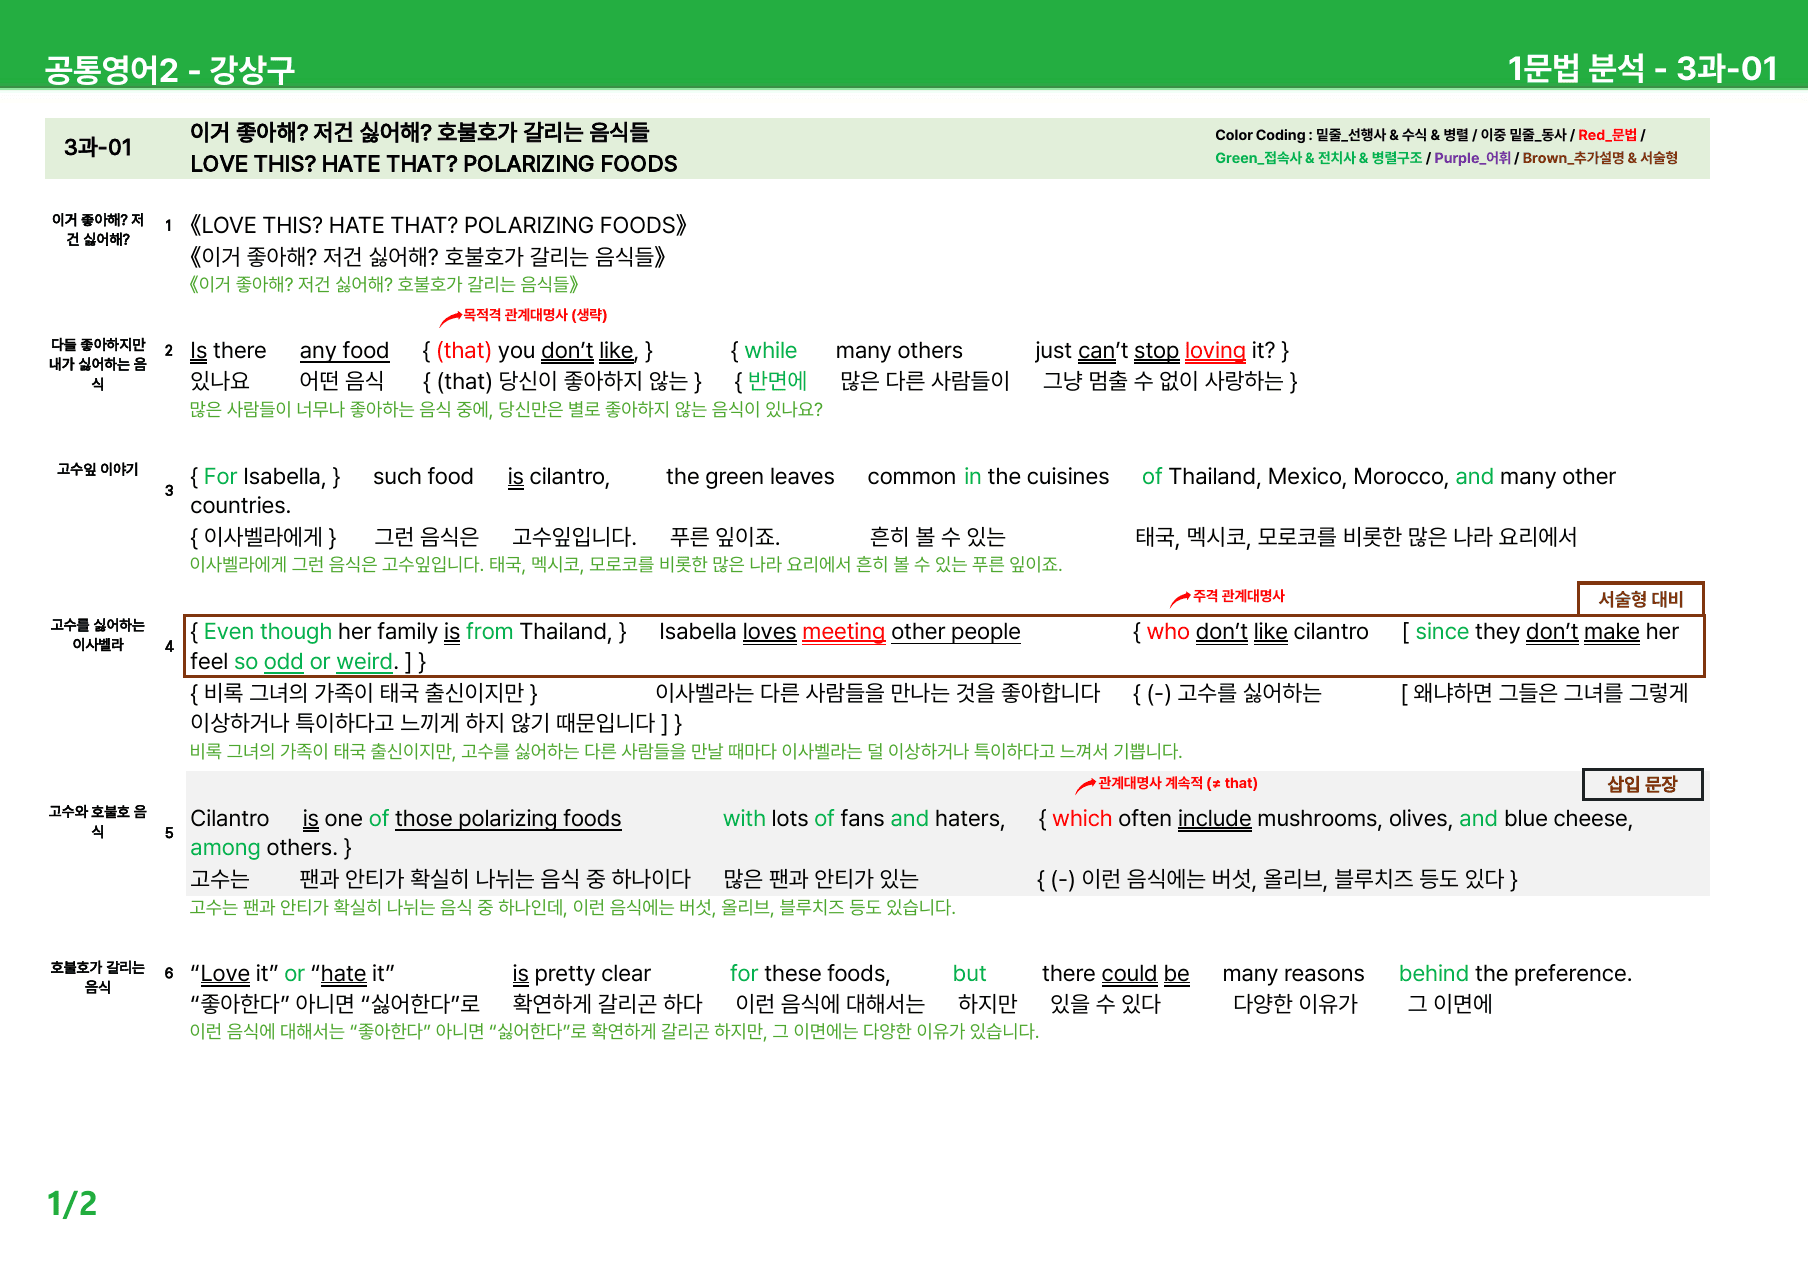Click the red word 'which' in sentence 5
Viewport: 1809px width, 1278px height.
(1082, 819)
